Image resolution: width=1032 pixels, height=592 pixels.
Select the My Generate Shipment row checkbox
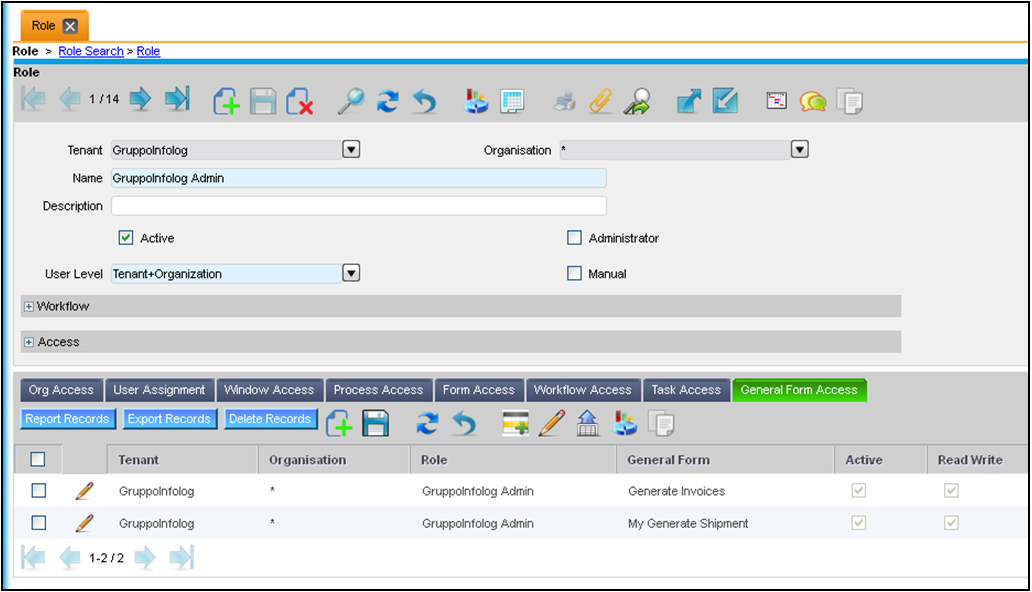(39, 523)
